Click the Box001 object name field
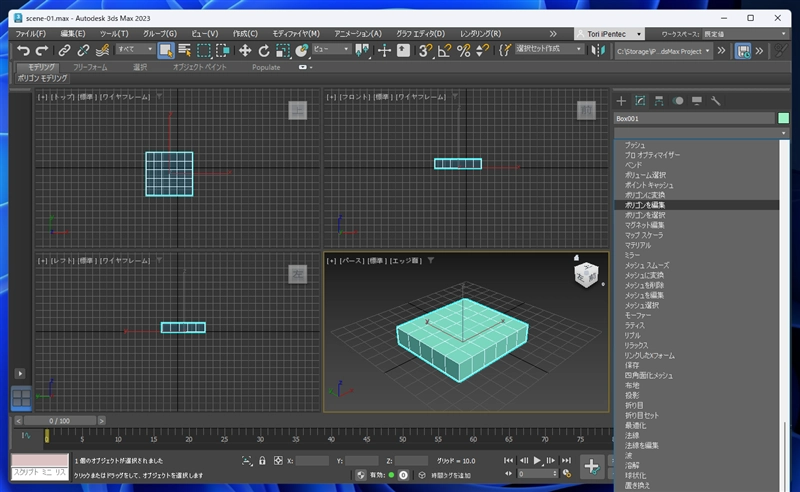This screenshot has height=492, width=800. pyautogui.click(x=694, y=118)
